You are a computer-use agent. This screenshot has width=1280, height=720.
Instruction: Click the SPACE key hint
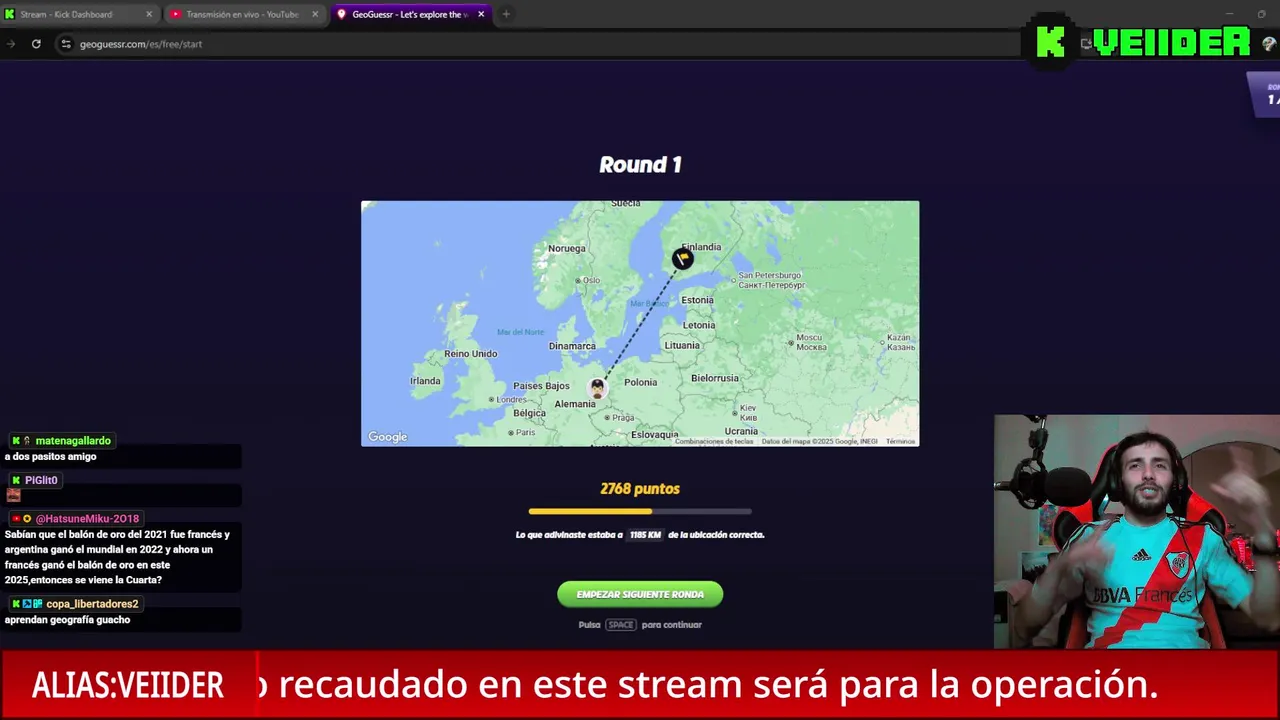(x=621, y=625)
